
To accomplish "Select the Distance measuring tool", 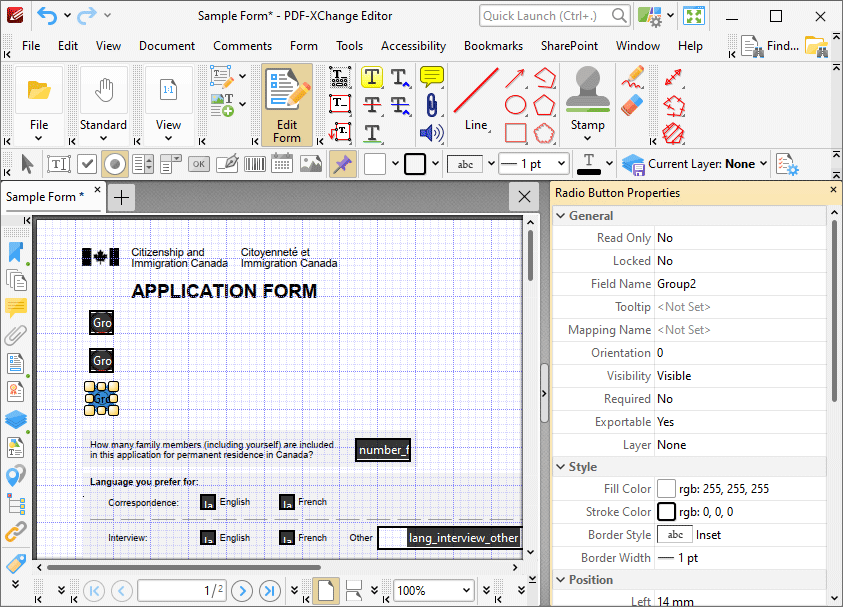I will tap(674, 77).
